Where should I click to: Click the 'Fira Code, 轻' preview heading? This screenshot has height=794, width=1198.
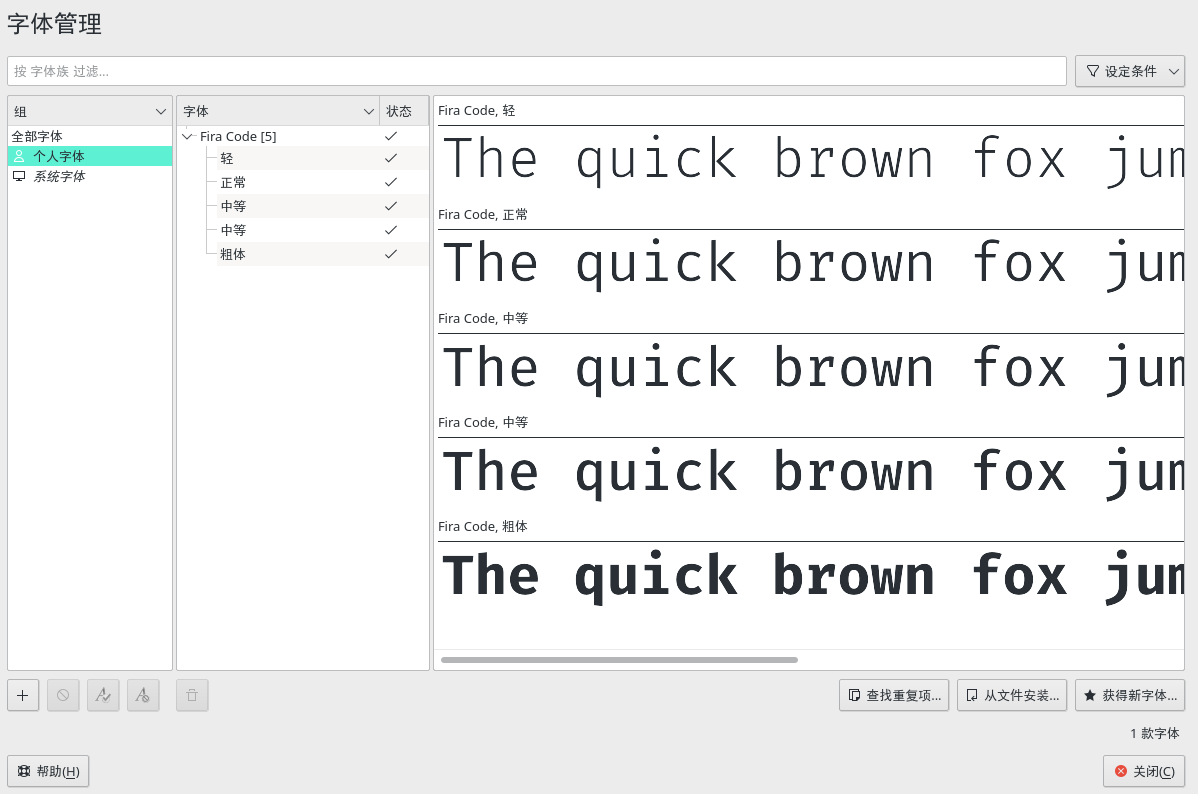477,111
